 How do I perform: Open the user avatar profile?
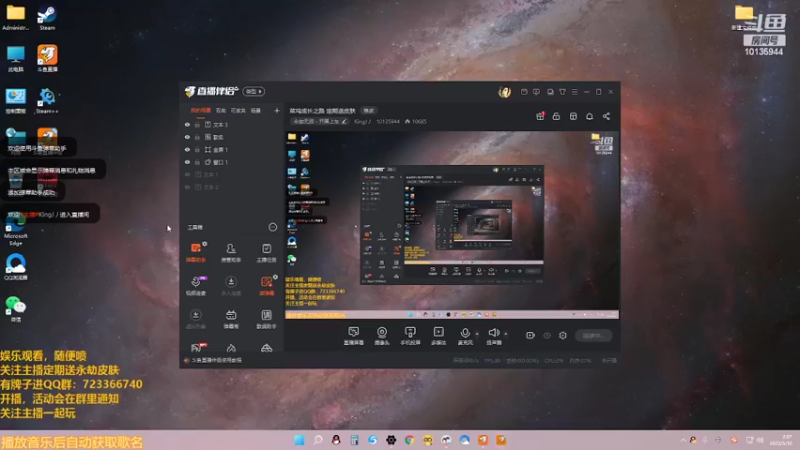pyautogui.click(x=505, y=92)
